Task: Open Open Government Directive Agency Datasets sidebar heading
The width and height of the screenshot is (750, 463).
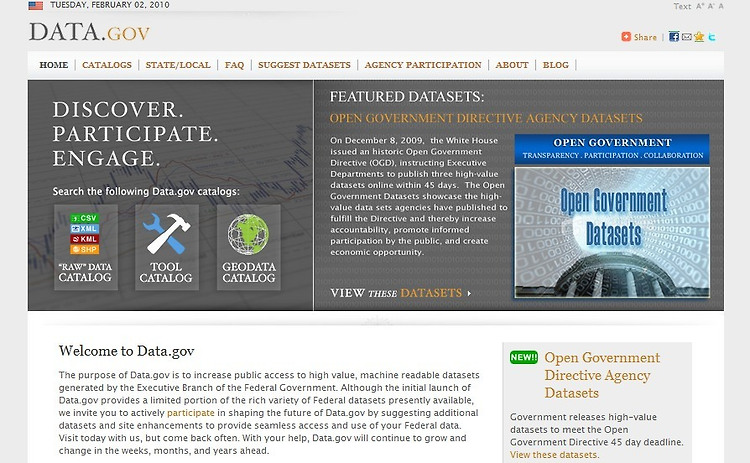Action: (x=602, y=375)
